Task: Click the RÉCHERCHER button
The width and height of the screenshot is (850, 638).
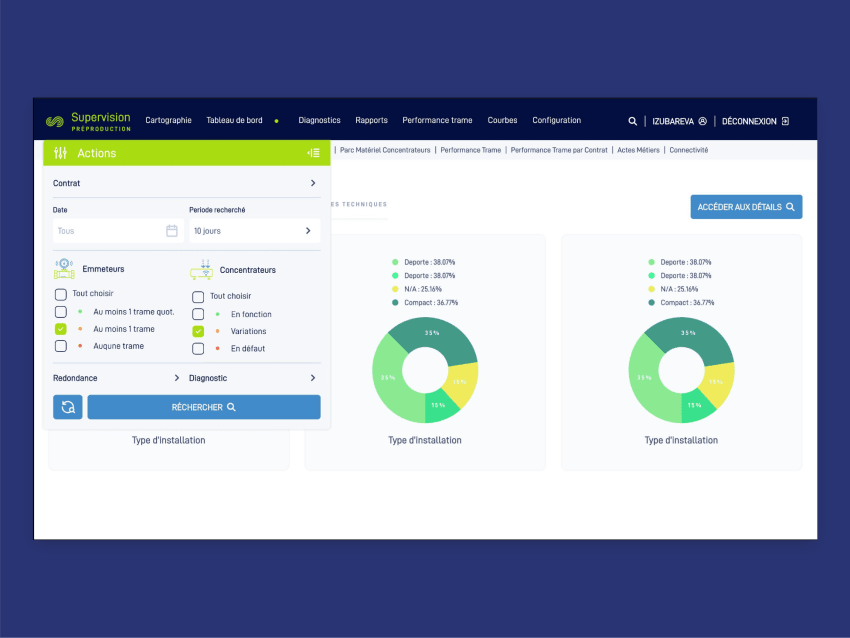Action: (203, 407)
